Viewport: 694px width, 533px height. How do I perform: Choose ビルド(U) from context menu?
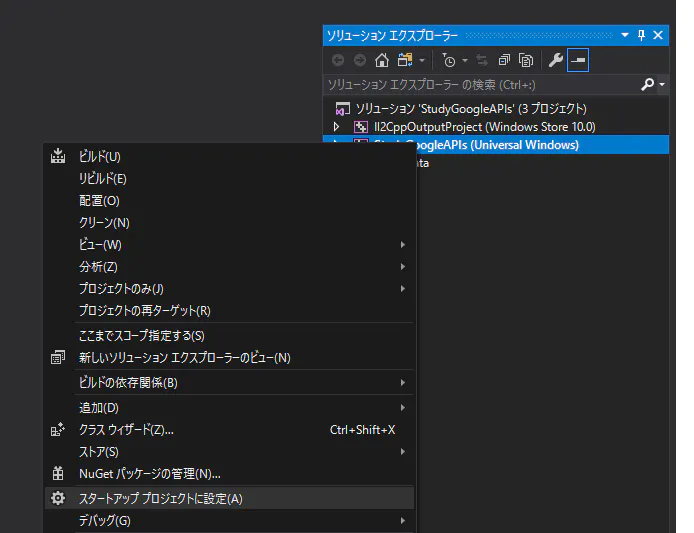click(x=229, y=156)
